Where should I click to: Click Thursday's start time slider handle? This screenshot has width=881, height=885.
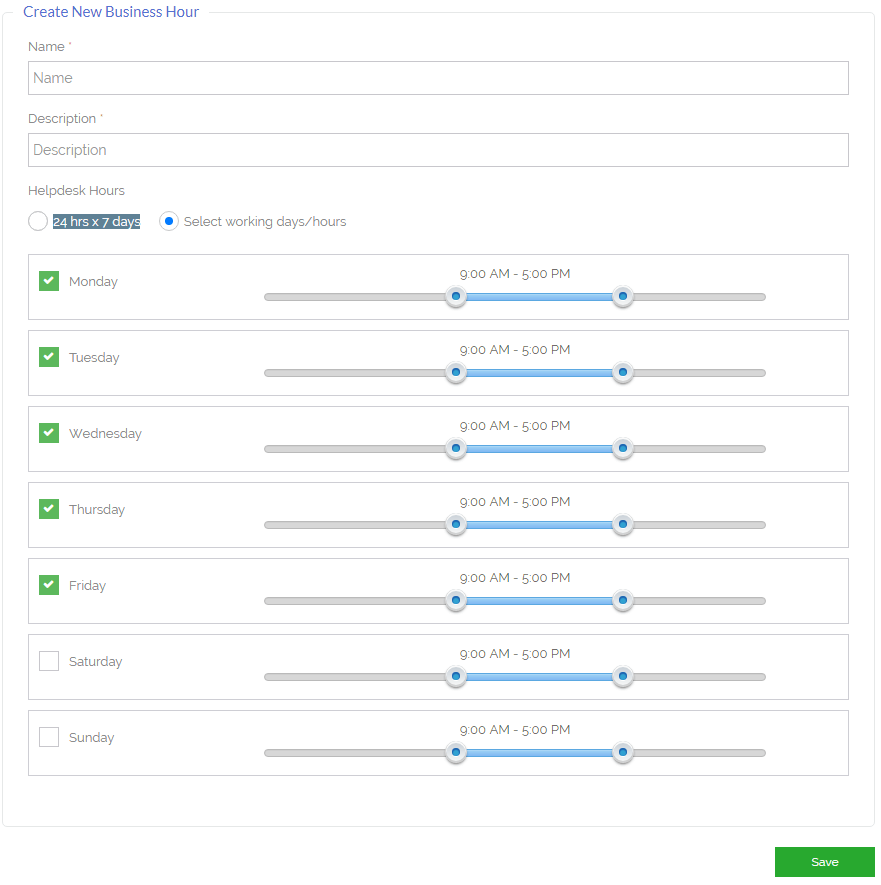tap(456, 524)
